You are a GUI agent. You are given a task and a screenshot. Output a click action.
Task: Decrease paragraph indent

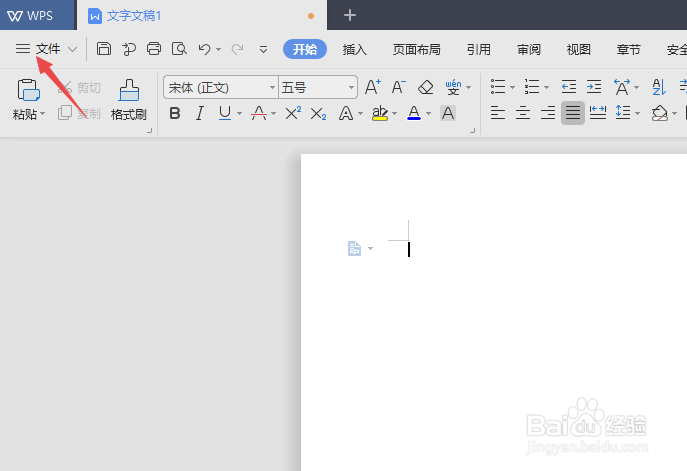pos(569,87)
